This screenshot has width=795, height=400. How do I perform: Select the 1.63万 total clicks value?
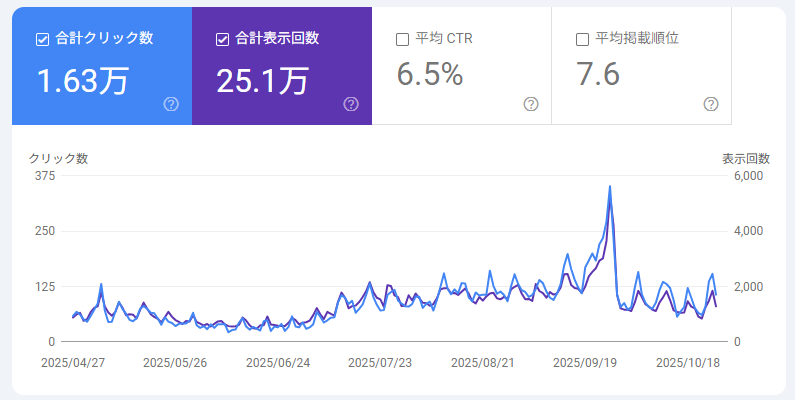[x=83, y=79]
